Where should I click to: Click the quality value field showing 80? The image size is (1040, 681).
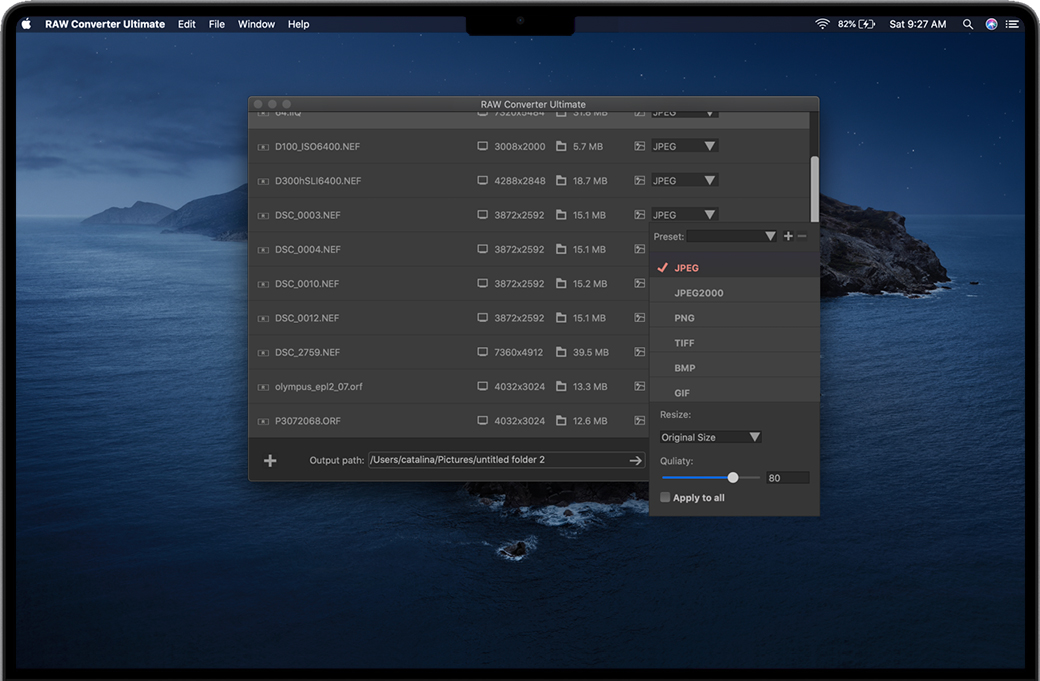point(787,478)
